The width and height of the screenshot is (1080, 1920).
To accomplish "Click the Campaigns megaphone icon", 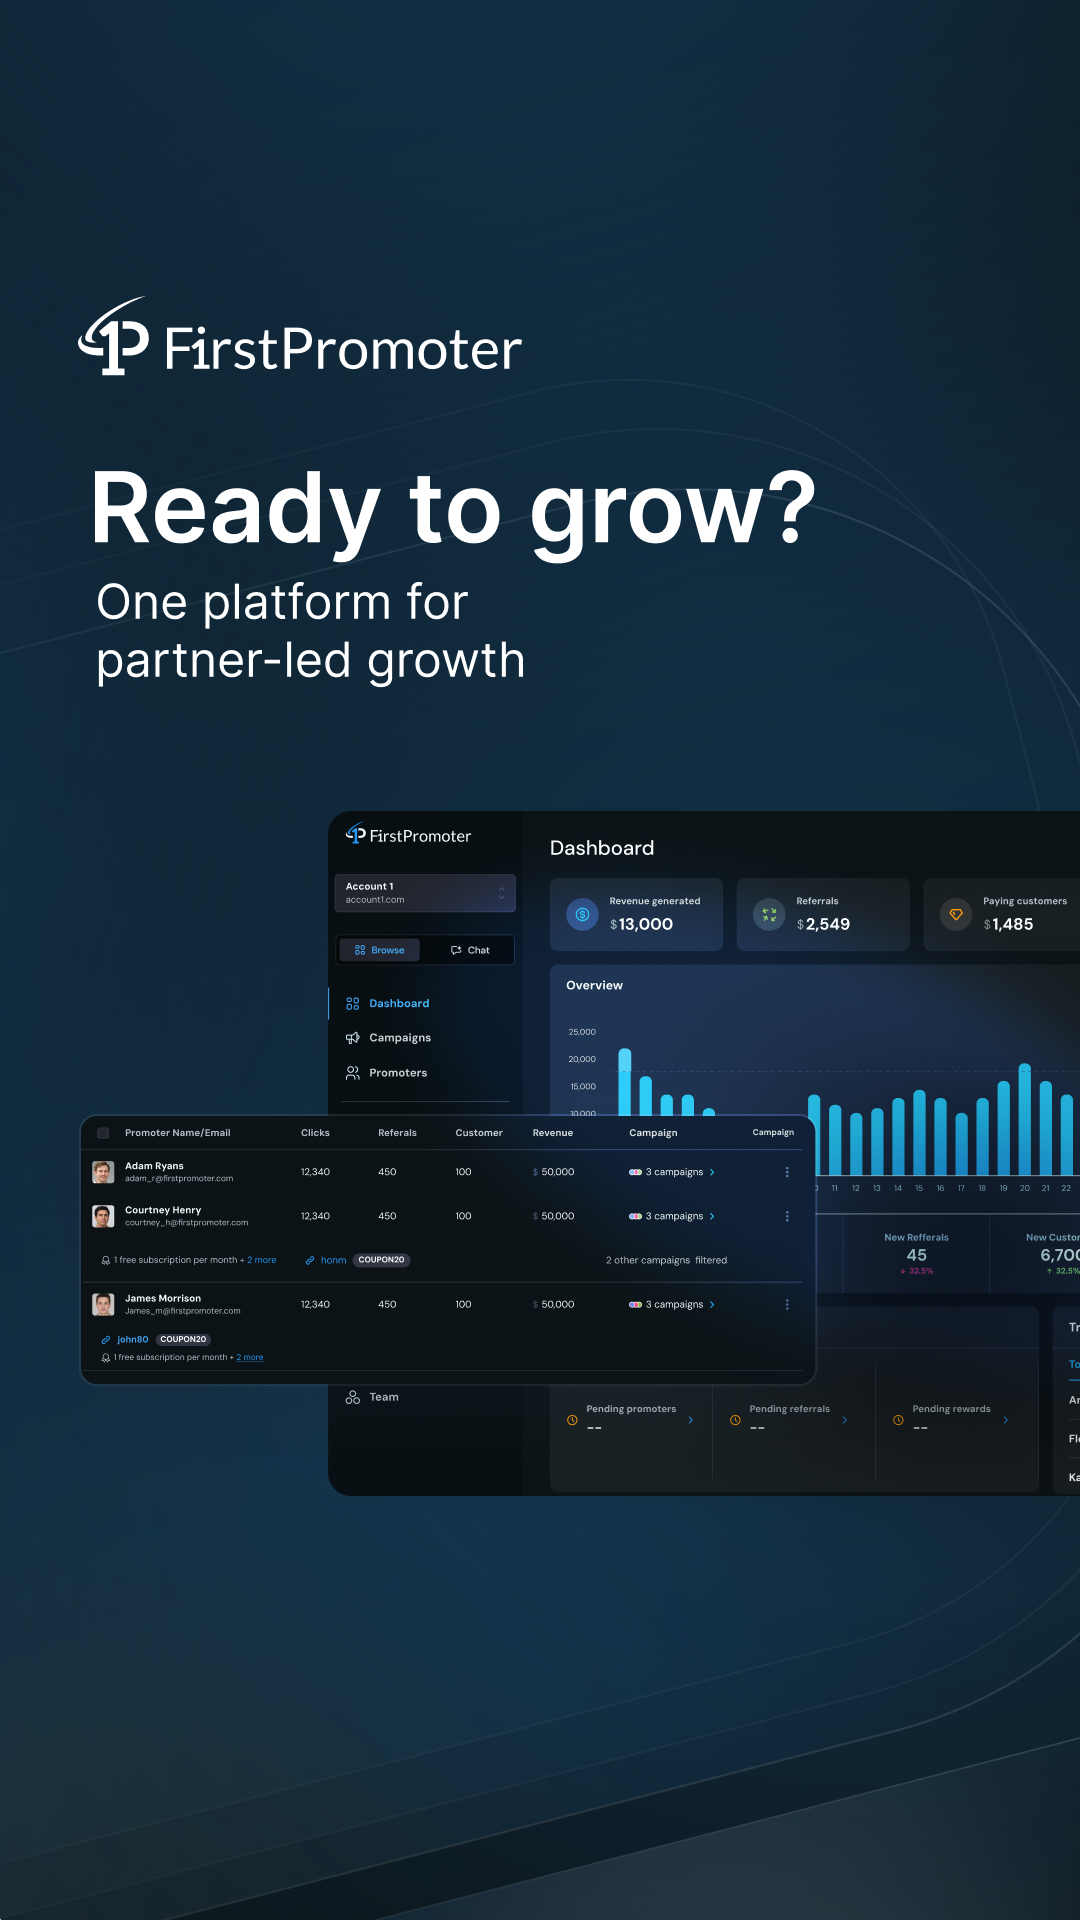I will [353, 1038].
